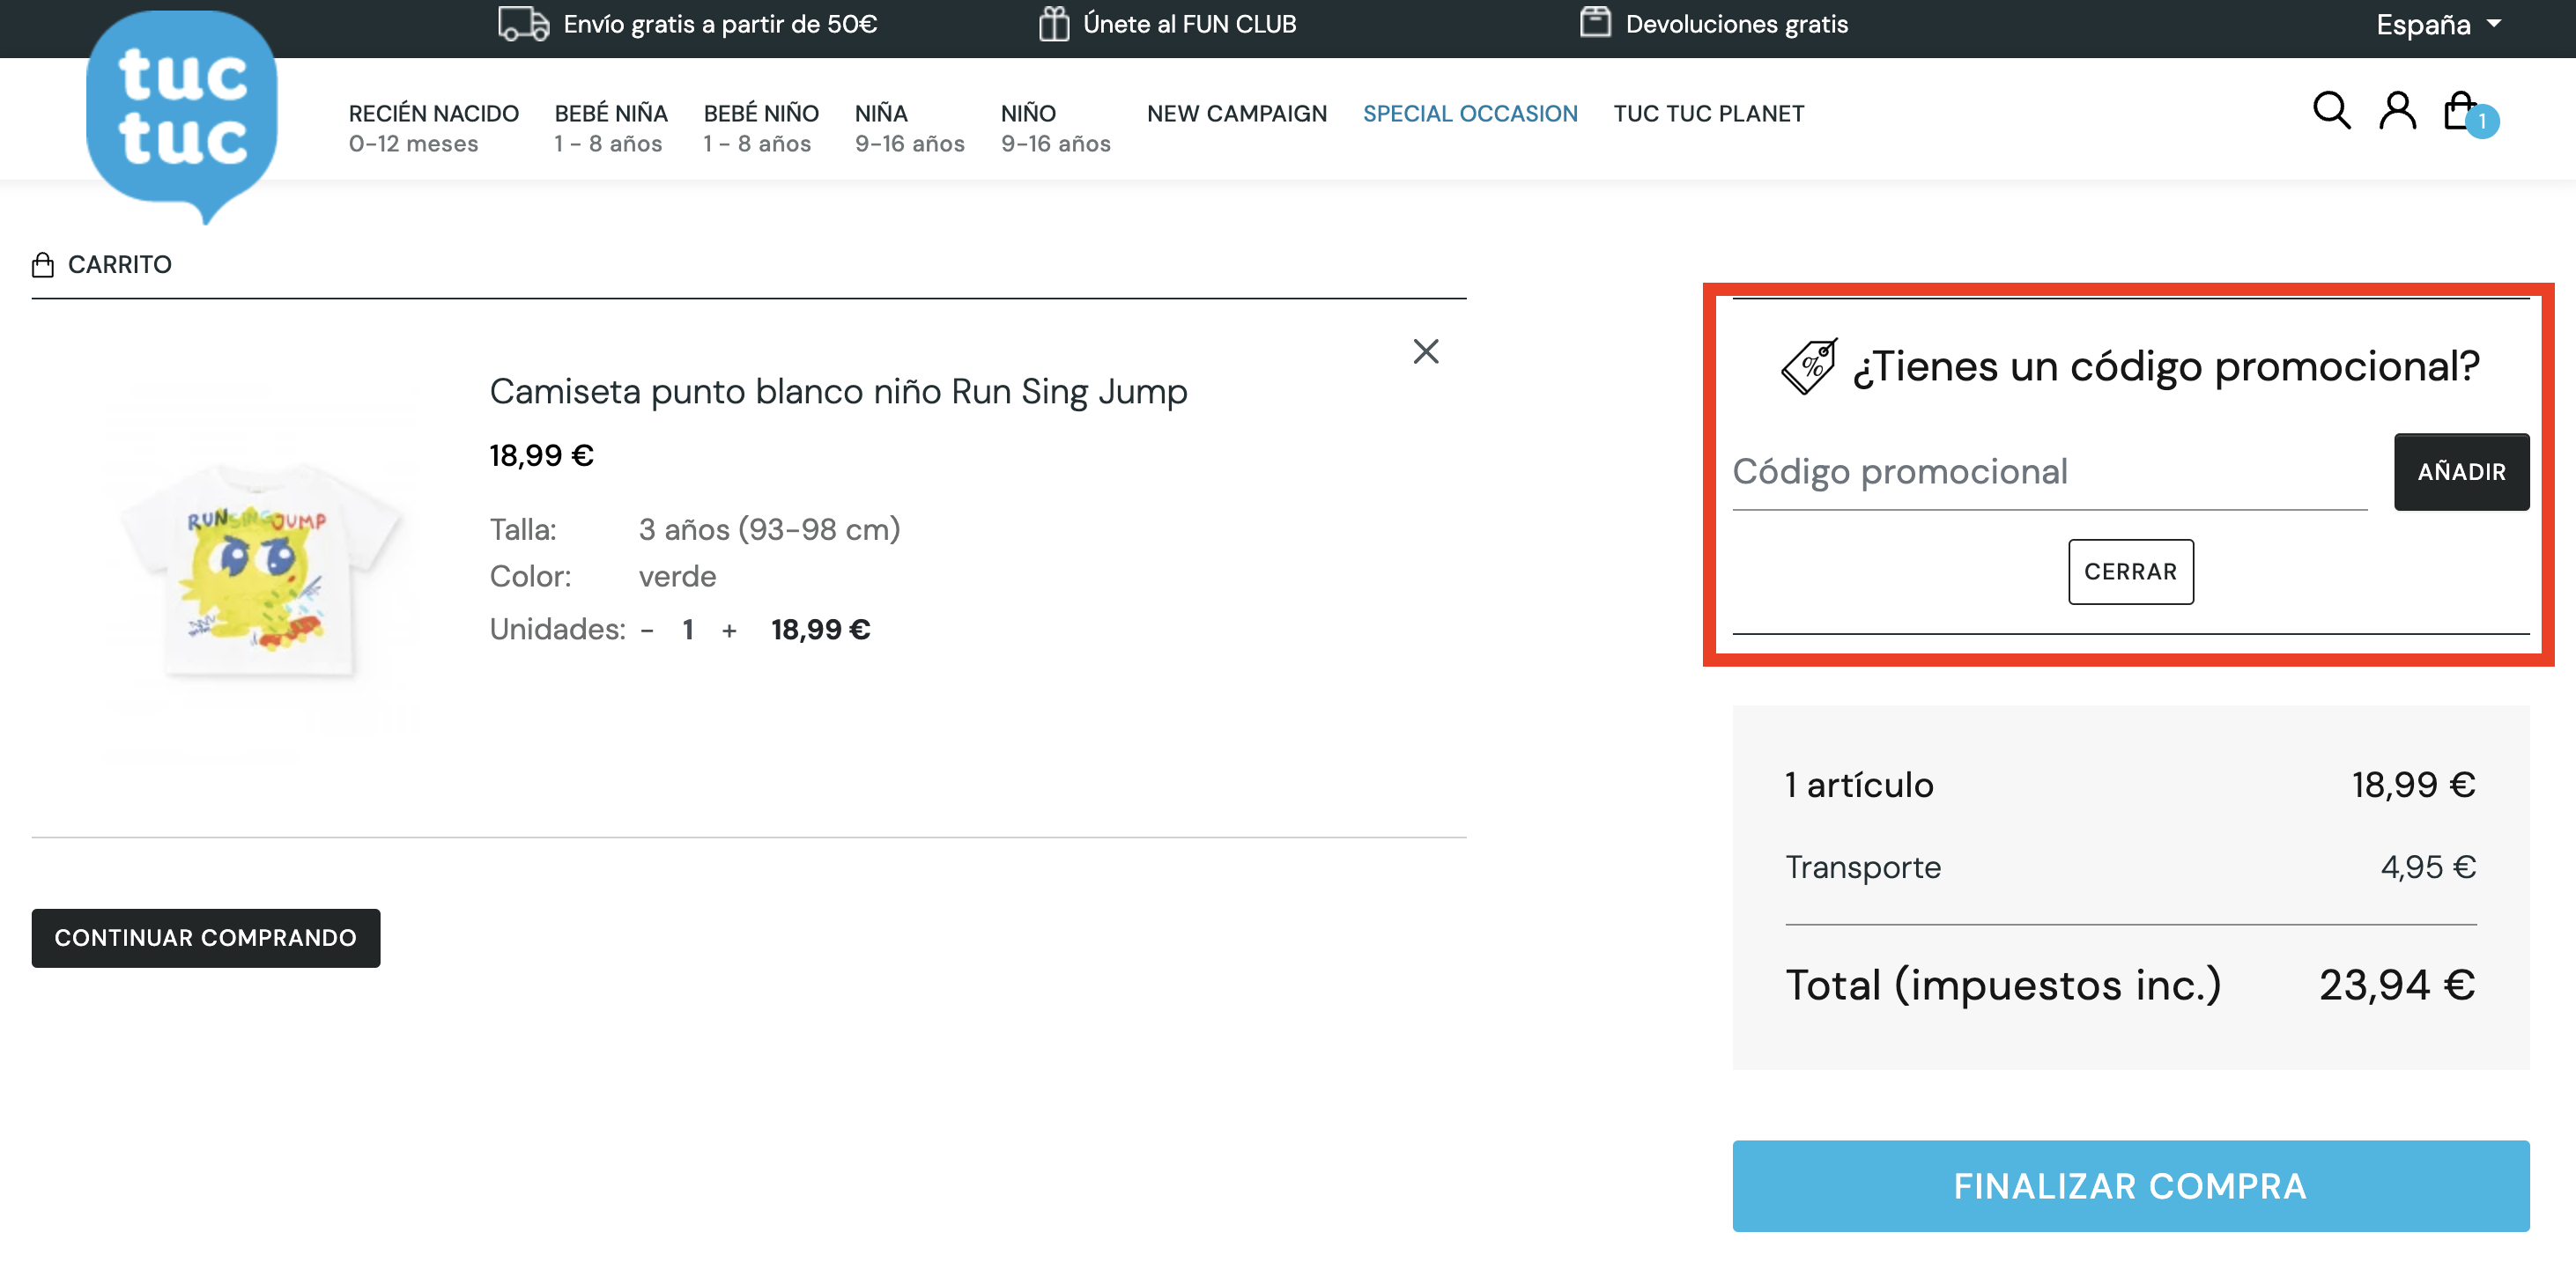Open the NIÑO 9-16 años menu
2576x1284 pixels.
(x=1055, y=128)
